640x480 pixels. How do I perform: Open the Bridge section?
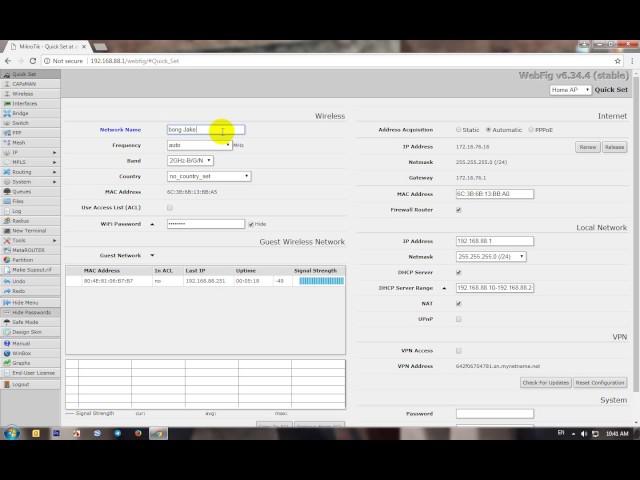(x=20, y=113)
